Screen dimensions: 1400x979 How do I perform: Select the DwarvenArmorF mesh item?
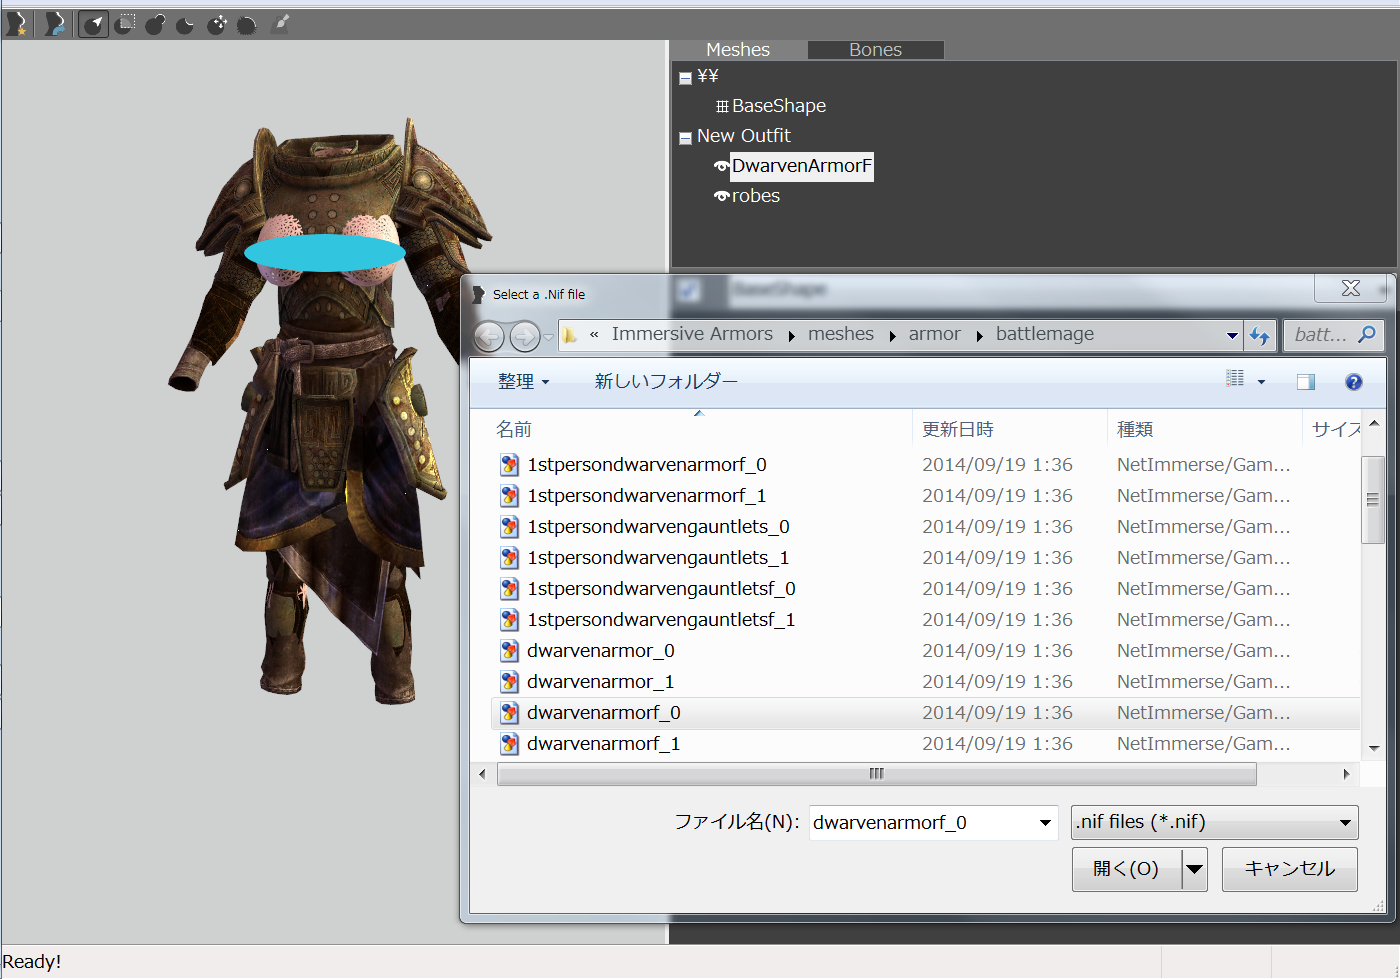coord(802,166)
